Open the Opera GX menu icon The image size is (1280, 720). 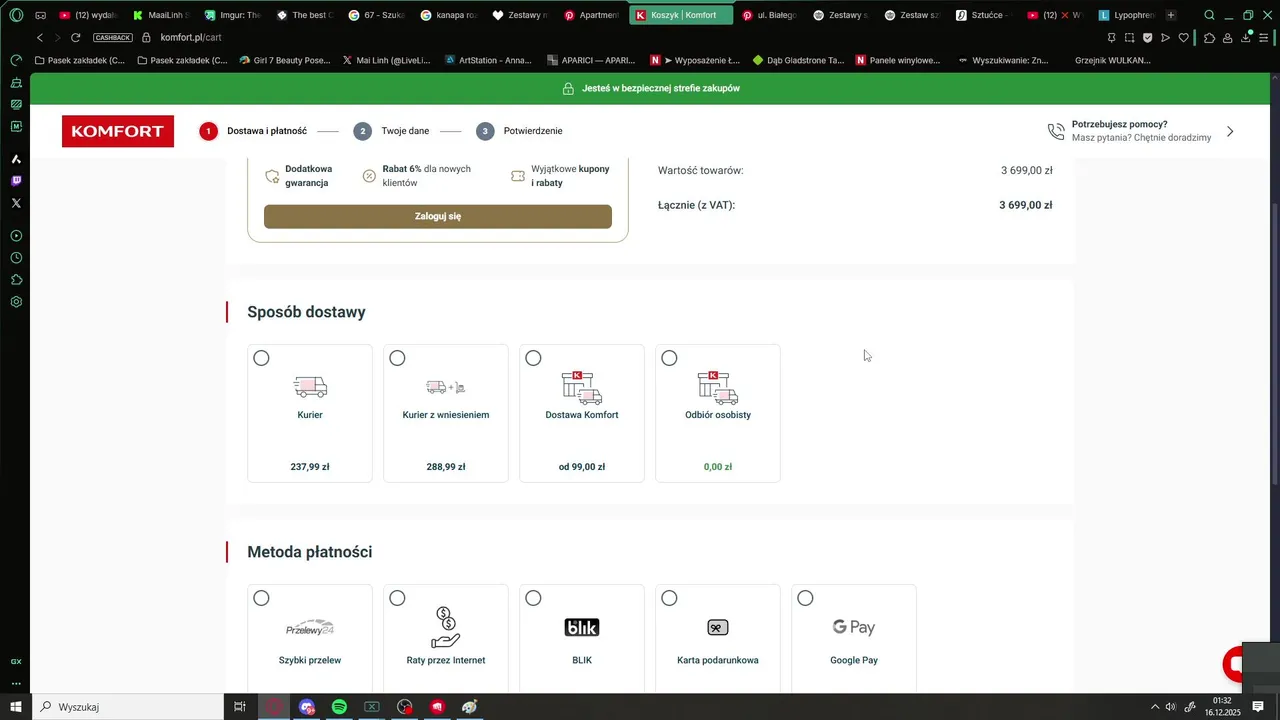16,15
